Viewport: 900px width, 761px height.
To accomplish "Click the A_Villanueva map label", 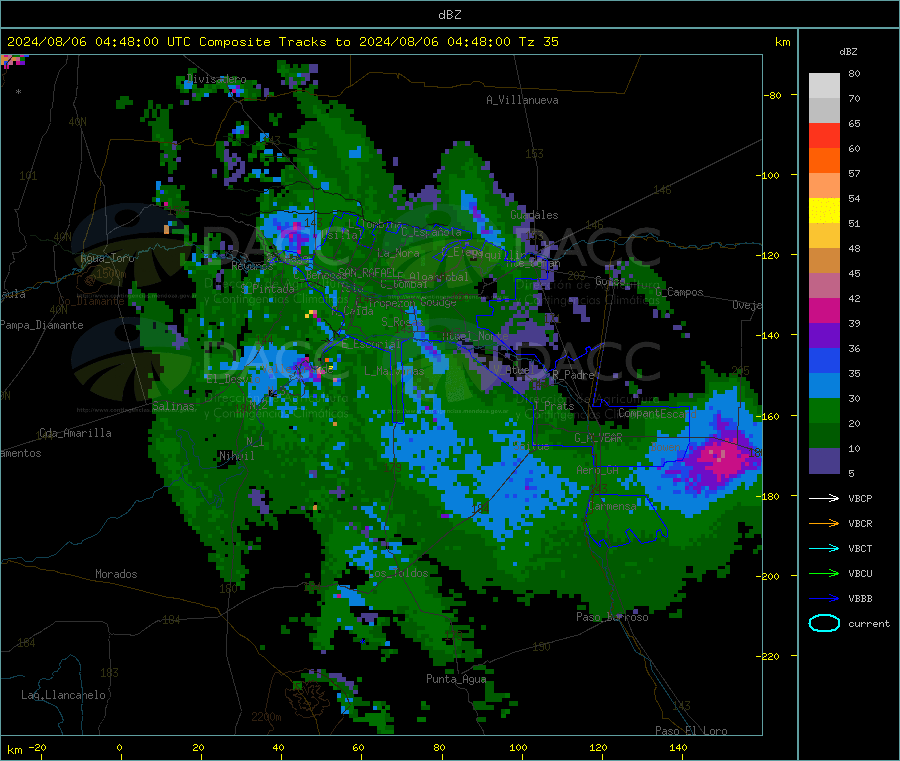I will point(522,100).
